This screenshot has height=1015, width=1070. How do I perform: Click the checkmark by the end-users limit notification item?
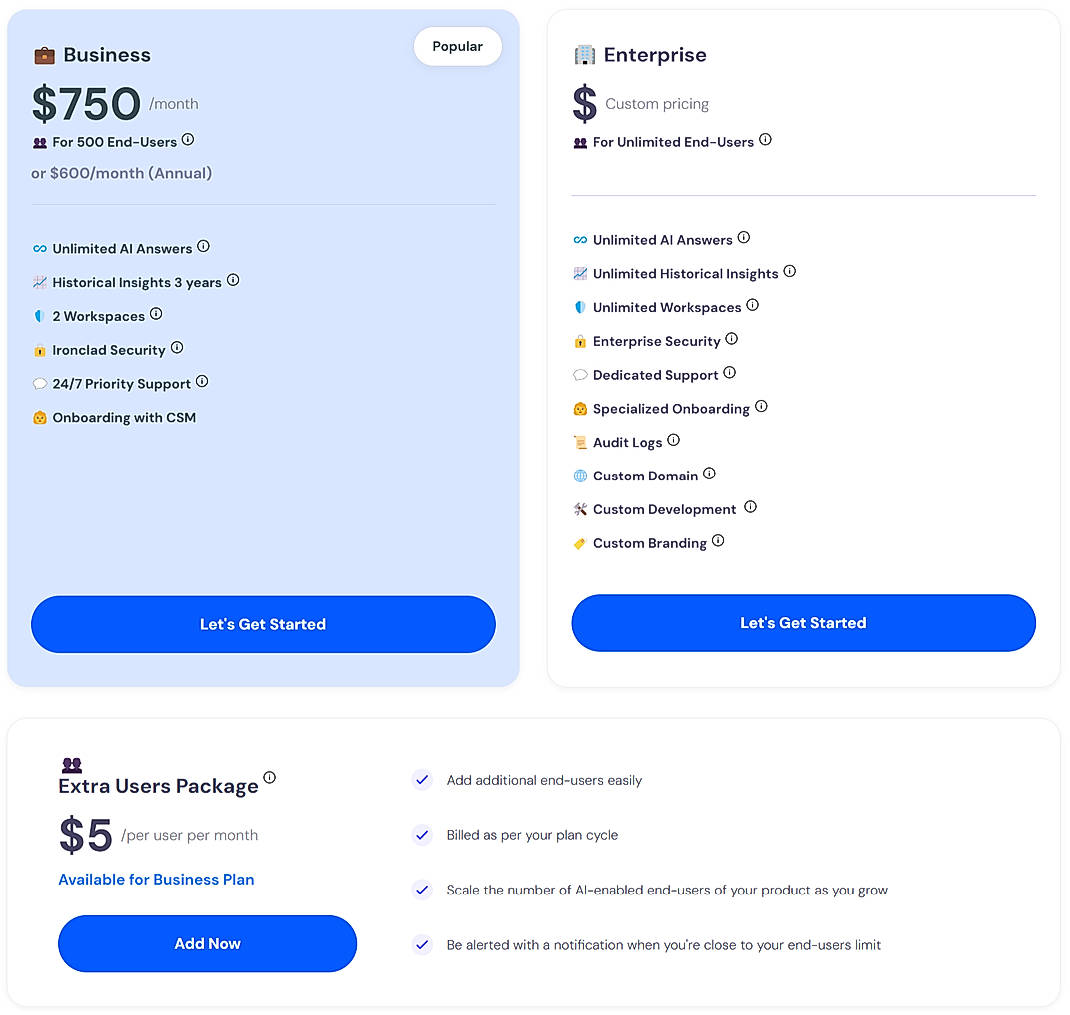pos(422,945)
